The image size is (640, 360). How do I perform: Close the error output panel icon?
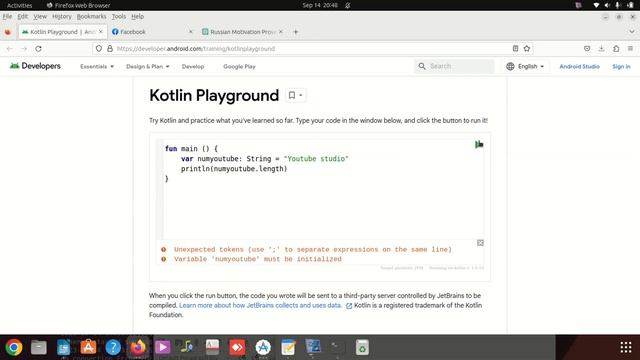[x=480, y=243]
